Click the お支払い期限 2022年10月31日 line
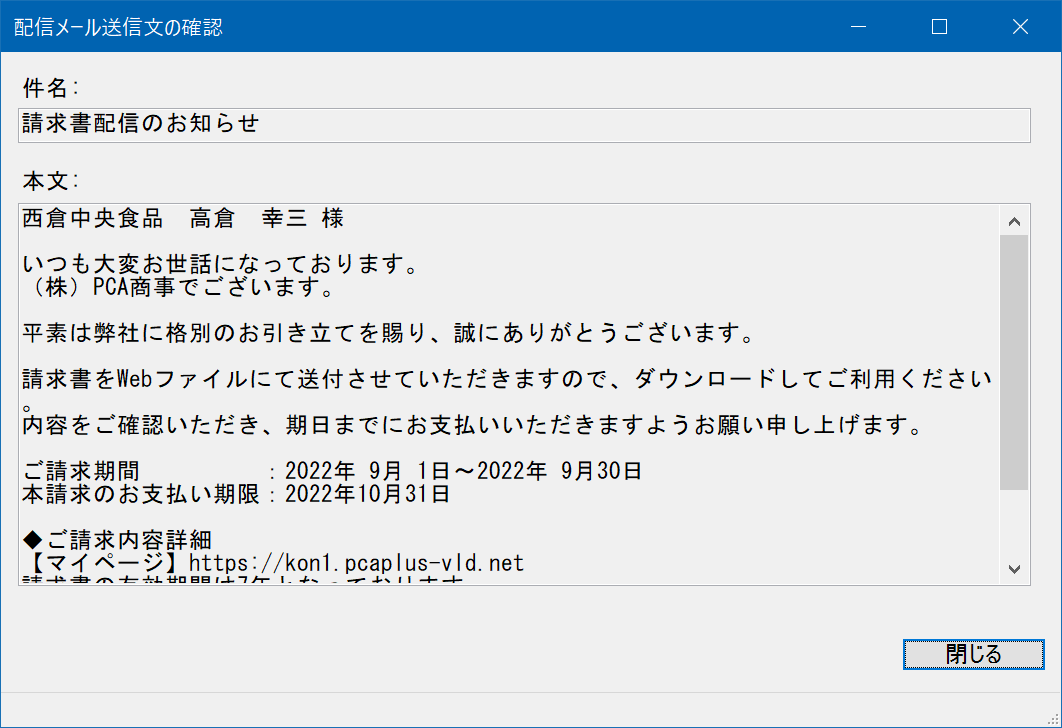The width and height of the screenshot is (1062, 728). tap(236, 494)
